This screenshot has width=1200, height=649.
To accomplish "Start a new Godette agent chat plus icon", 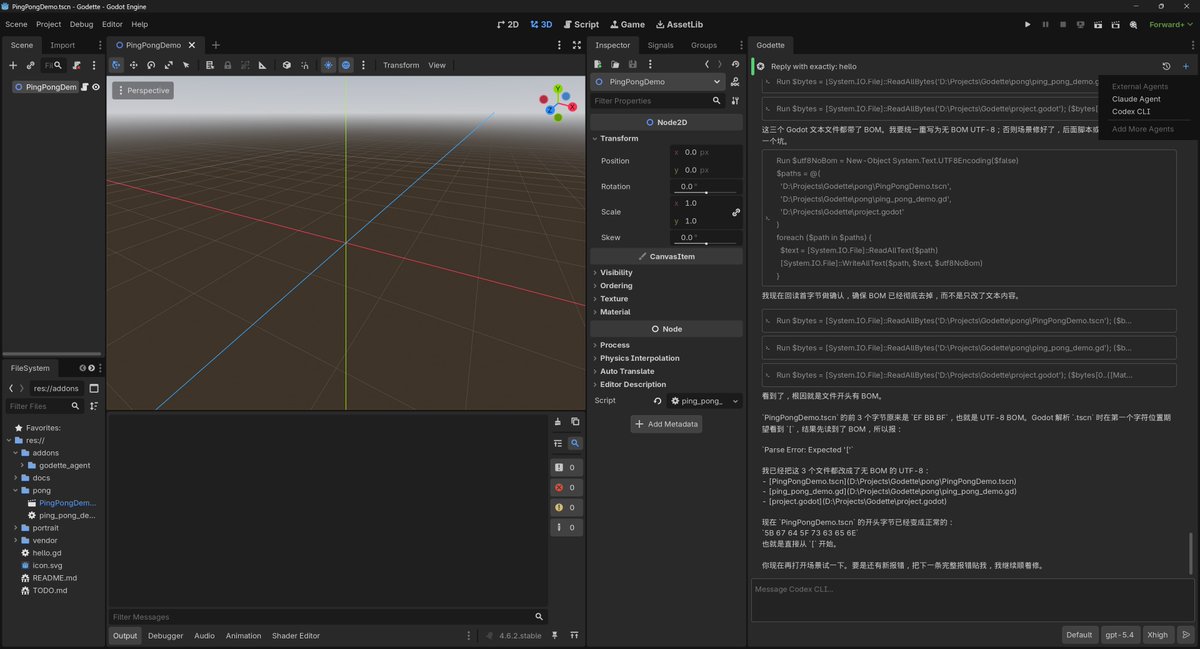I will pos(1186,66).
